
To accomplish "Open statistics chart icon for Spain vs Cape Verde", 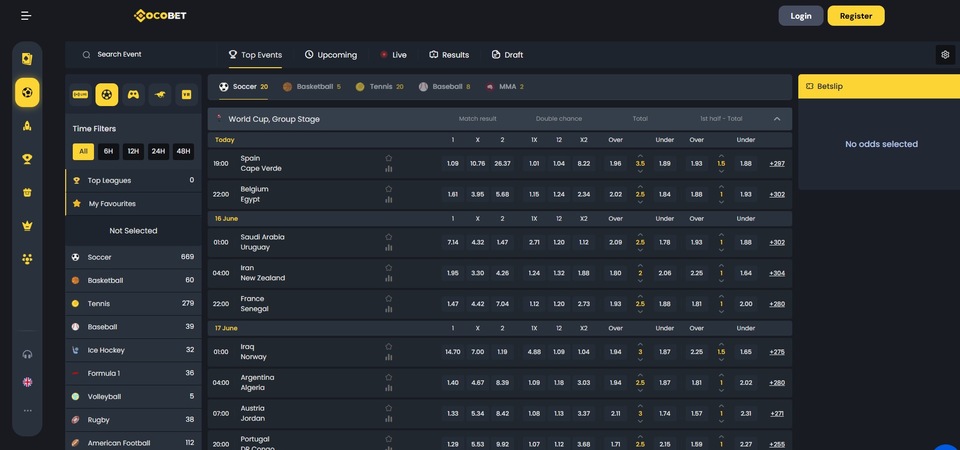I will pos(388,169).
